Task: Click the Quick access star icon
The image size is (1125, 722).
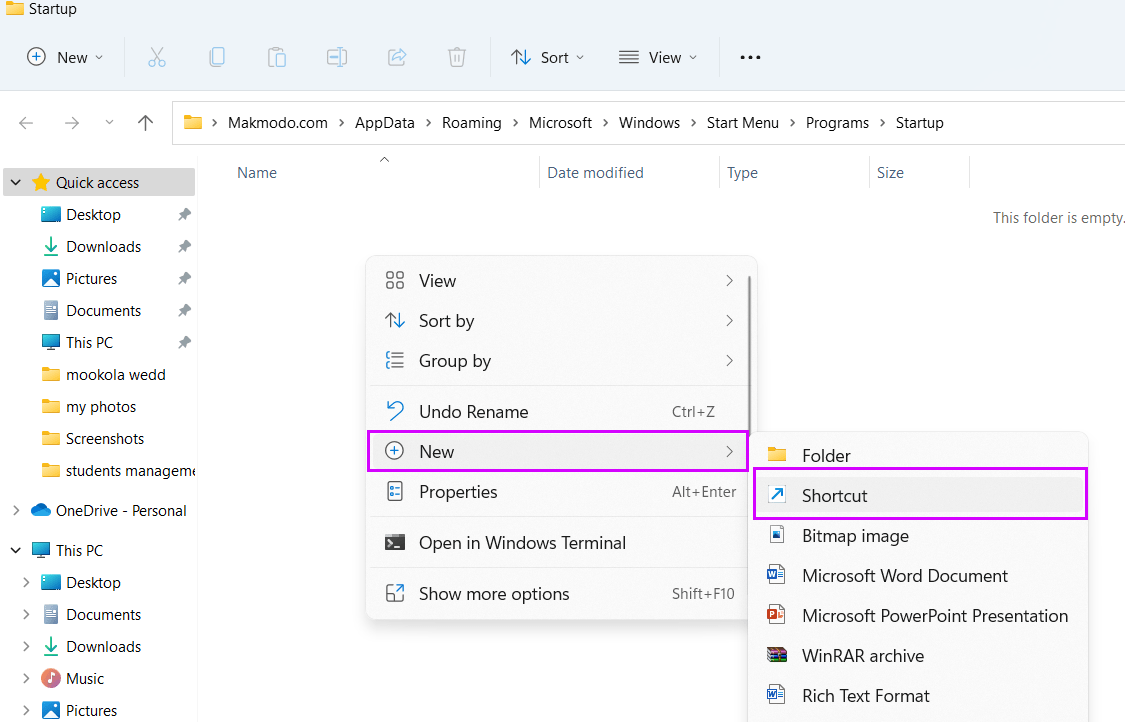Action: pos(41,182)
